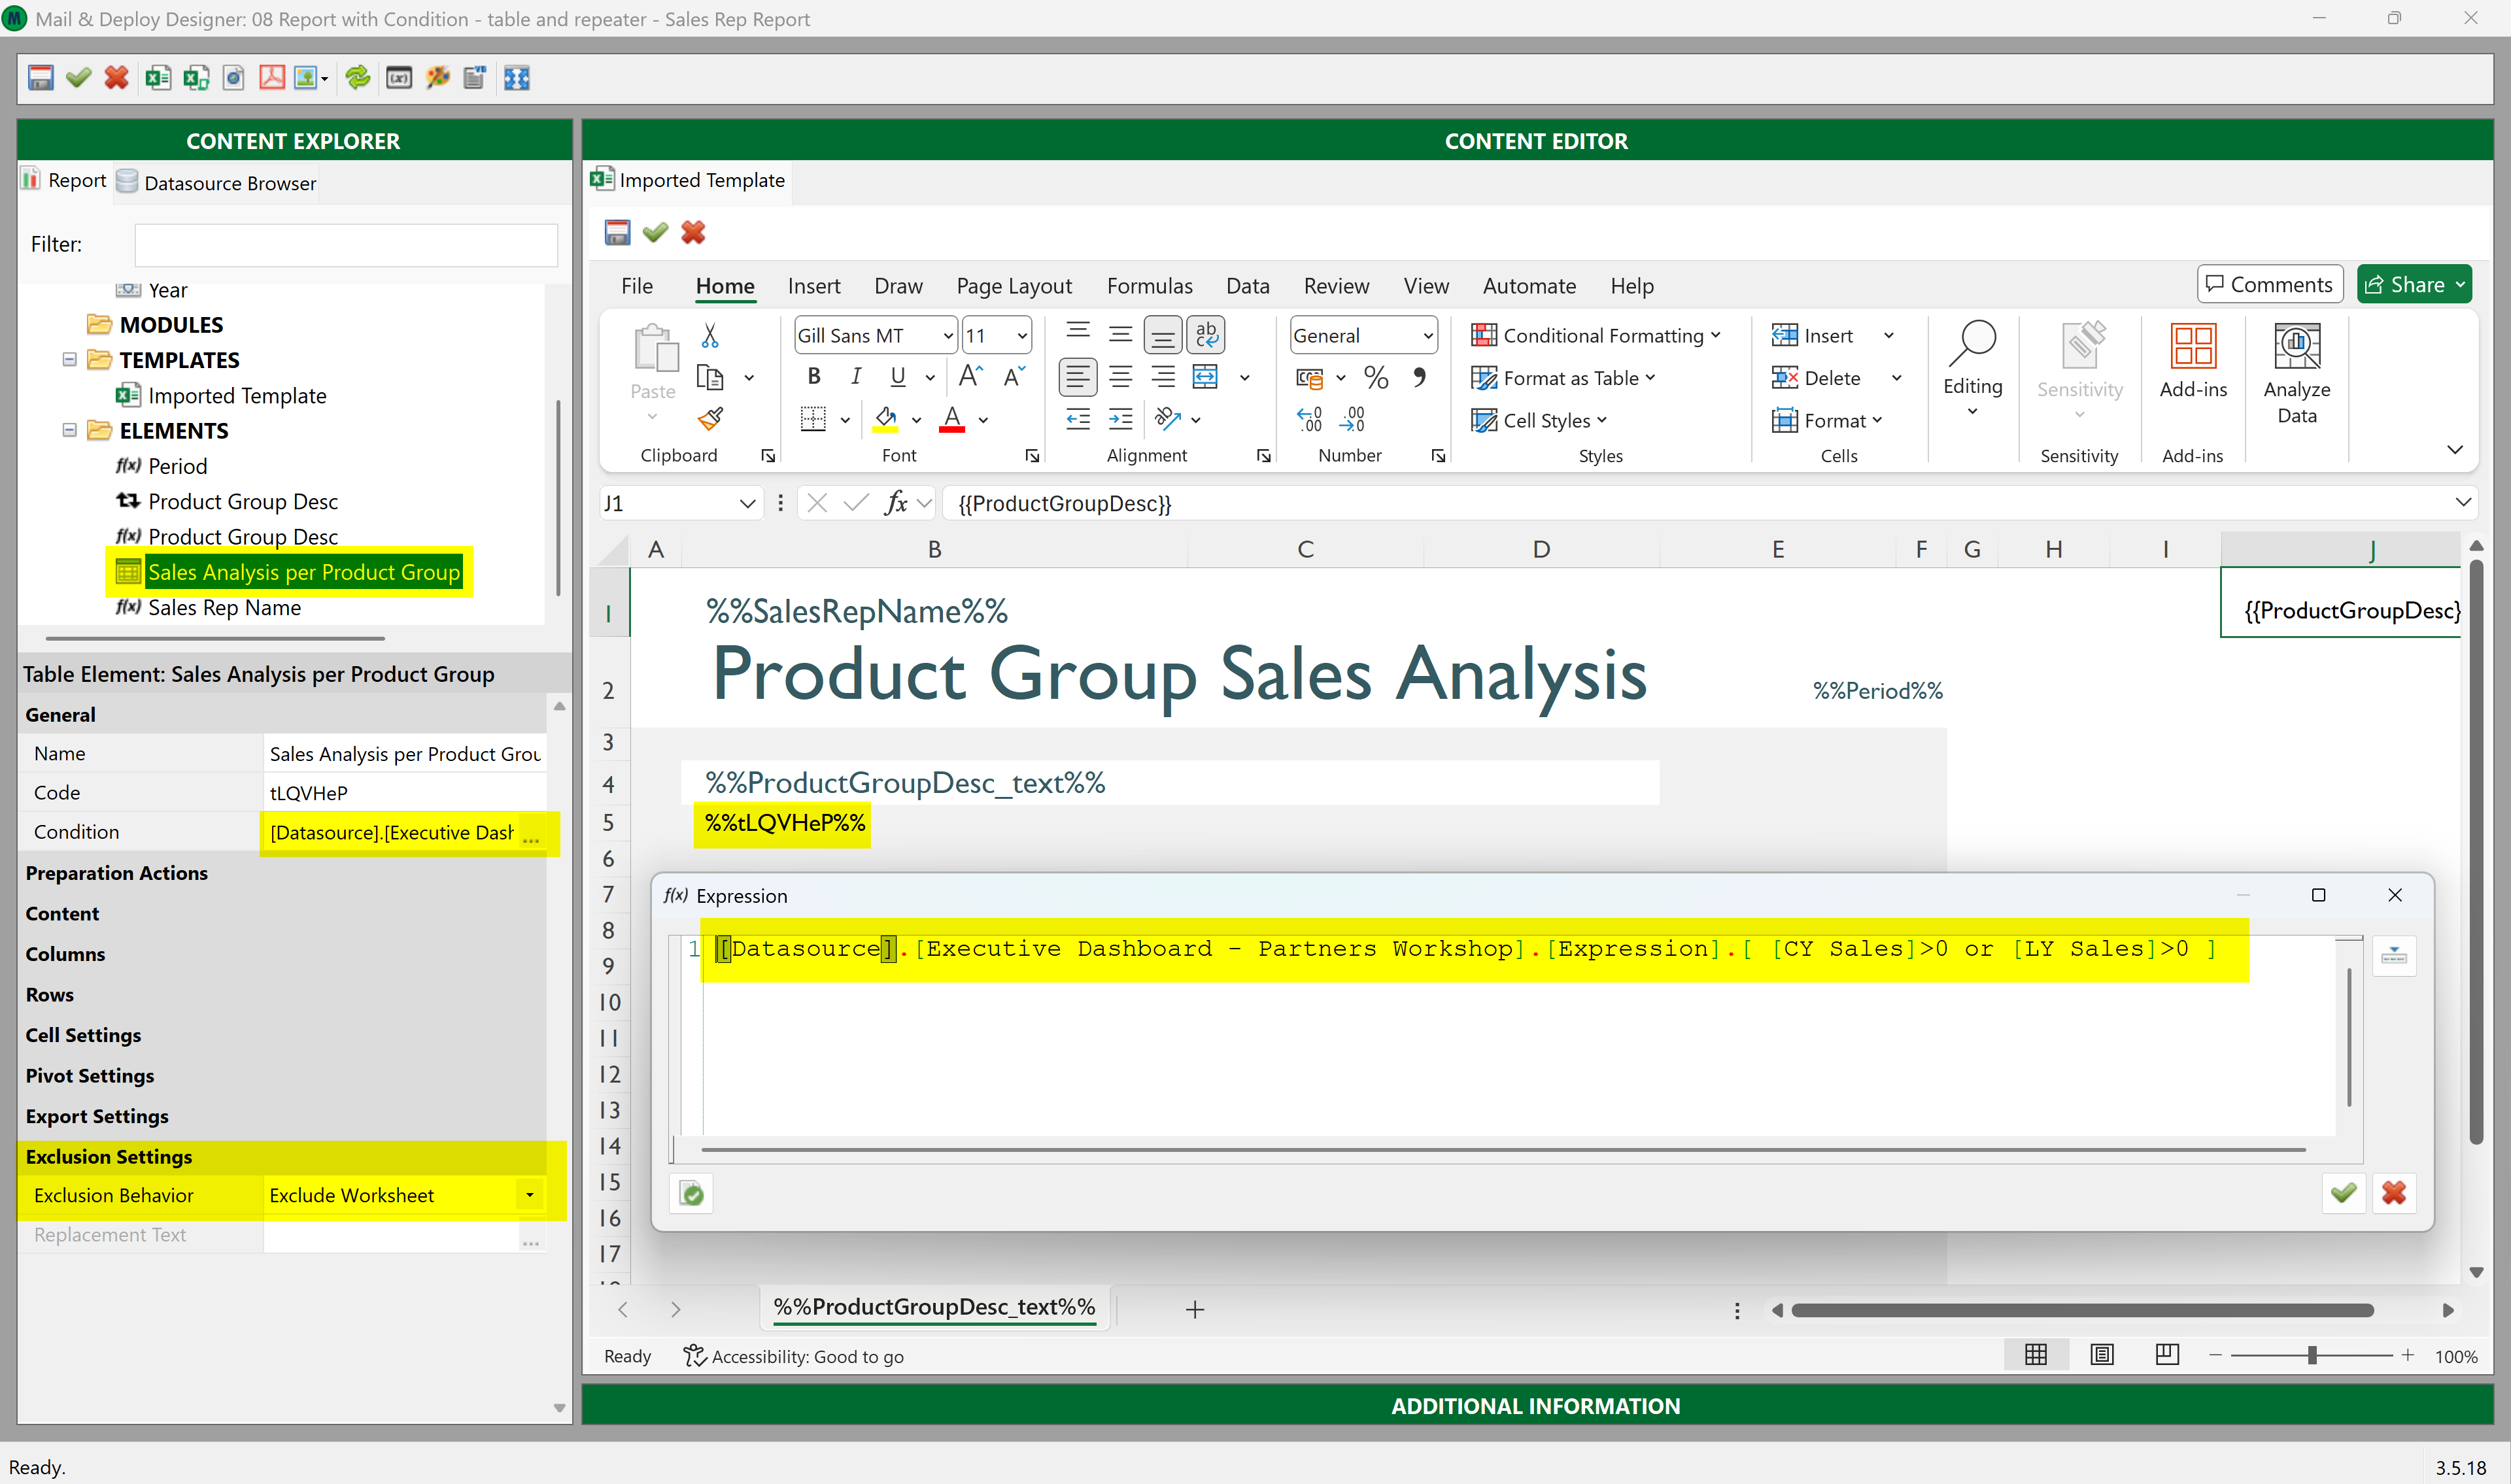Save template in Content Editor toolbar

pos(617,232)
